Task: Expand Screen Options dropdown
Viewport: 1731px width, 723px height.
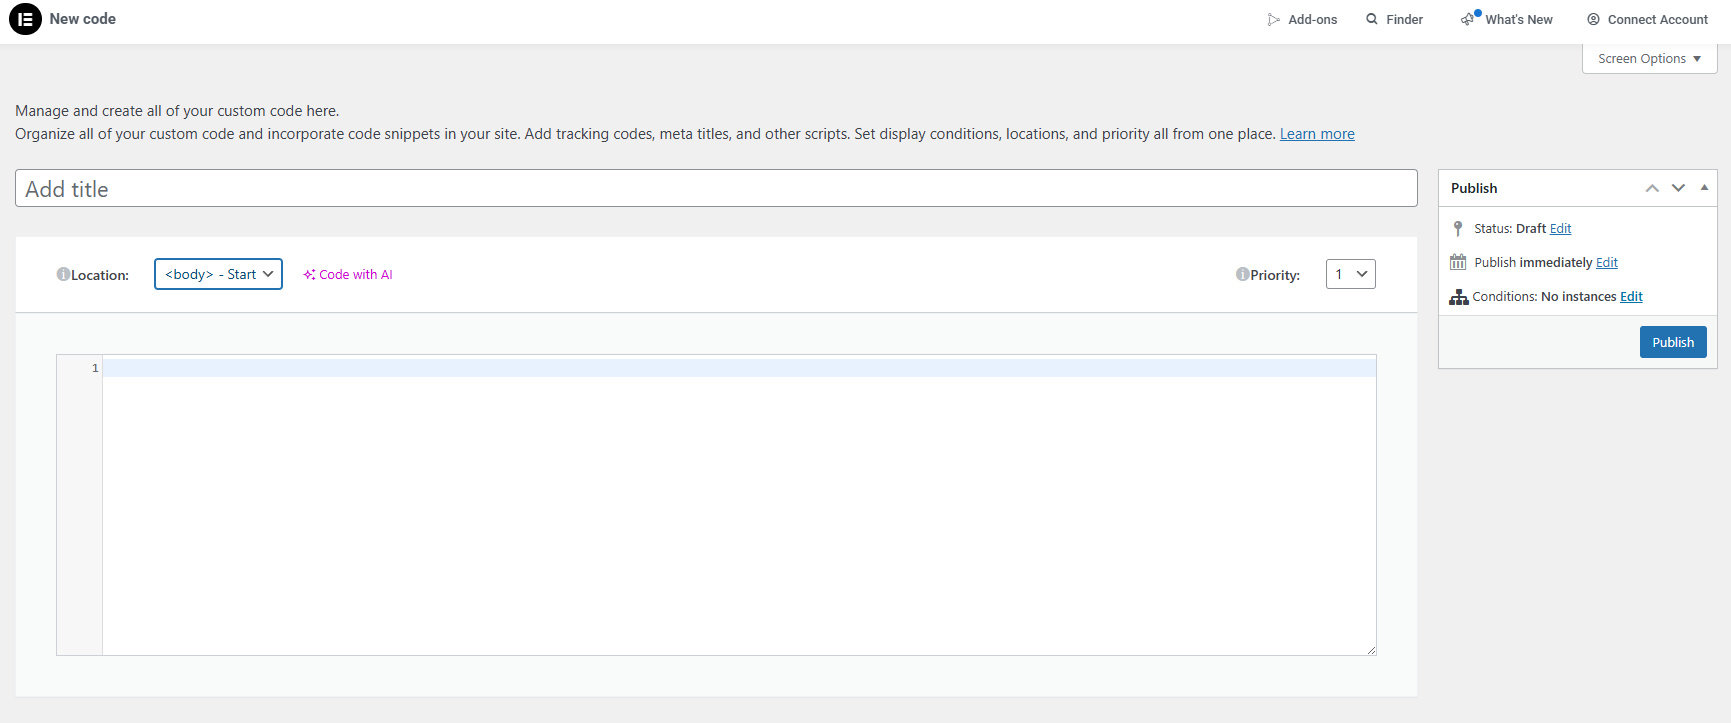Action: 1649,59
